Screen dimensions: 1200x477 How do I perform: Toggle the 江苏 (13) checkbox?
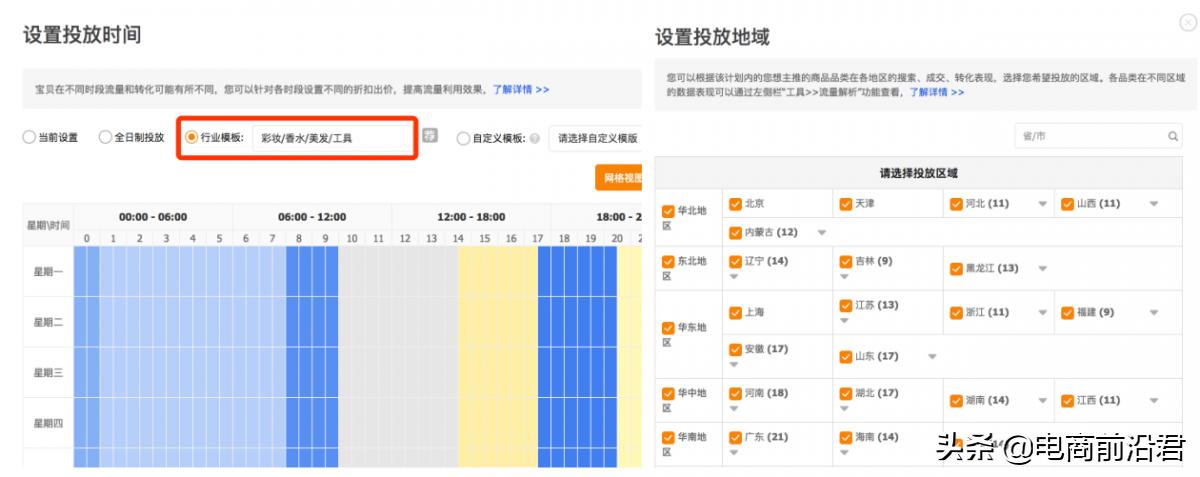click(845, 305)
